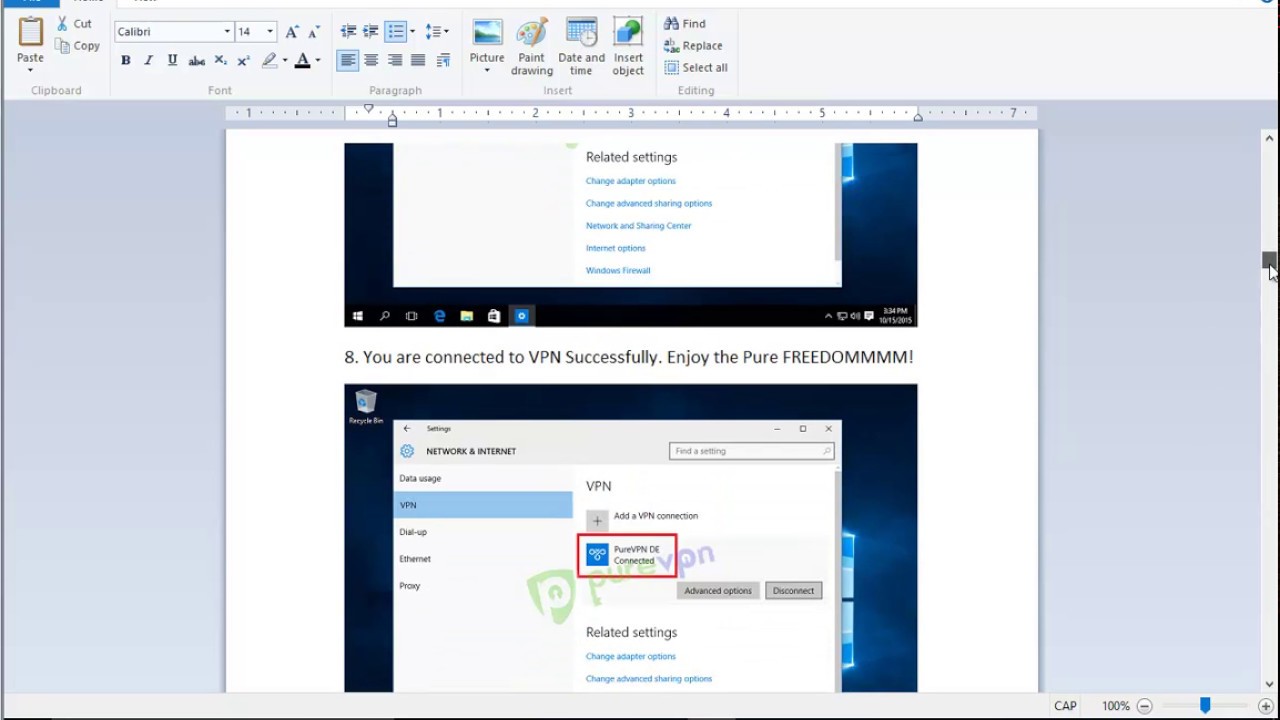The image size is (1280, 720).
Task: Grow the font size
Action: [292, 32]
